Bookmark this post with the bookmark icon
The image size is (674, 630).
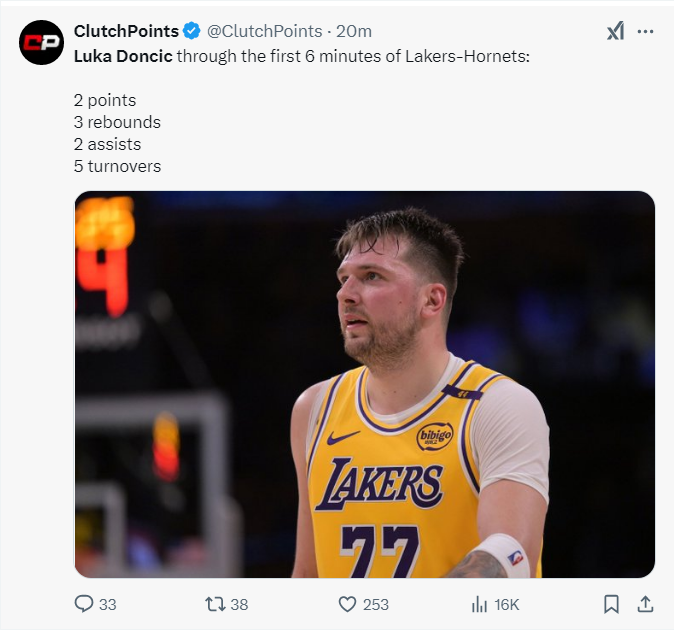pyautogui.click(x=612, y=604)
